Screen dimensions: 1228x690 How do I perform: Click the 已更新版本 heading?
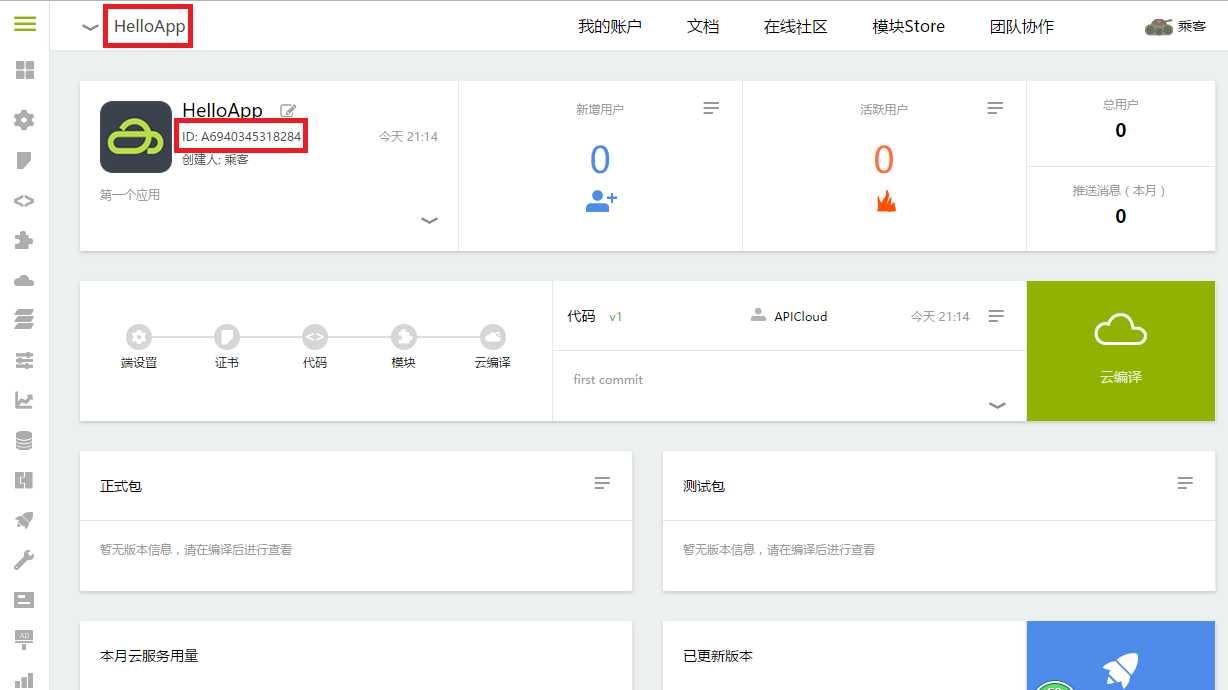pyautogui.click(x=718, y=656)
